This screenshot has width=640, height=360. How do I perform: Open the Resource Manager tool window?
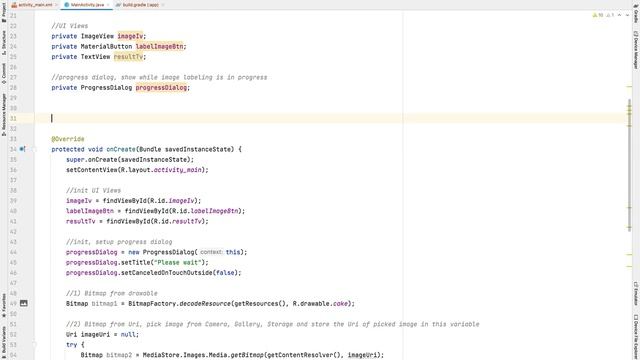click(x=4, y=115)
